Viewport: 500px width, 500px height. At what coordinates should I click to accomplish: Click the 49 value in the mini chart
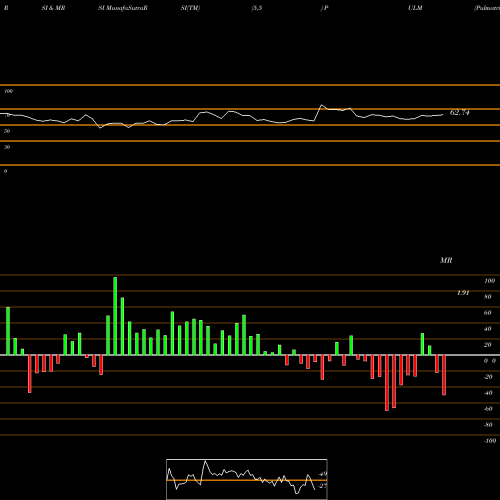tap(323, 474)
